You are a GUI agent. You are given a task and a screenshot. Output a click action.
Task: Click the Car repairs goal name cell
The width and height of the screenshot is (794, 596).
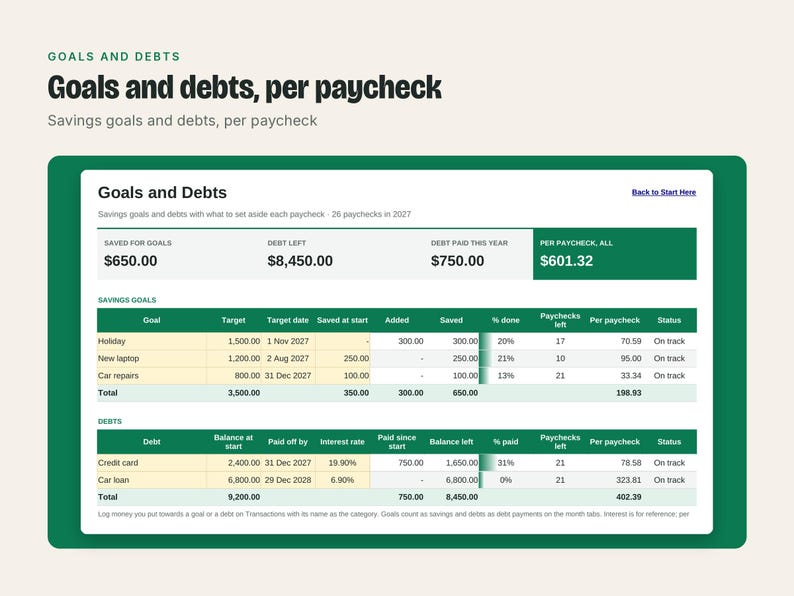point(151,376)
